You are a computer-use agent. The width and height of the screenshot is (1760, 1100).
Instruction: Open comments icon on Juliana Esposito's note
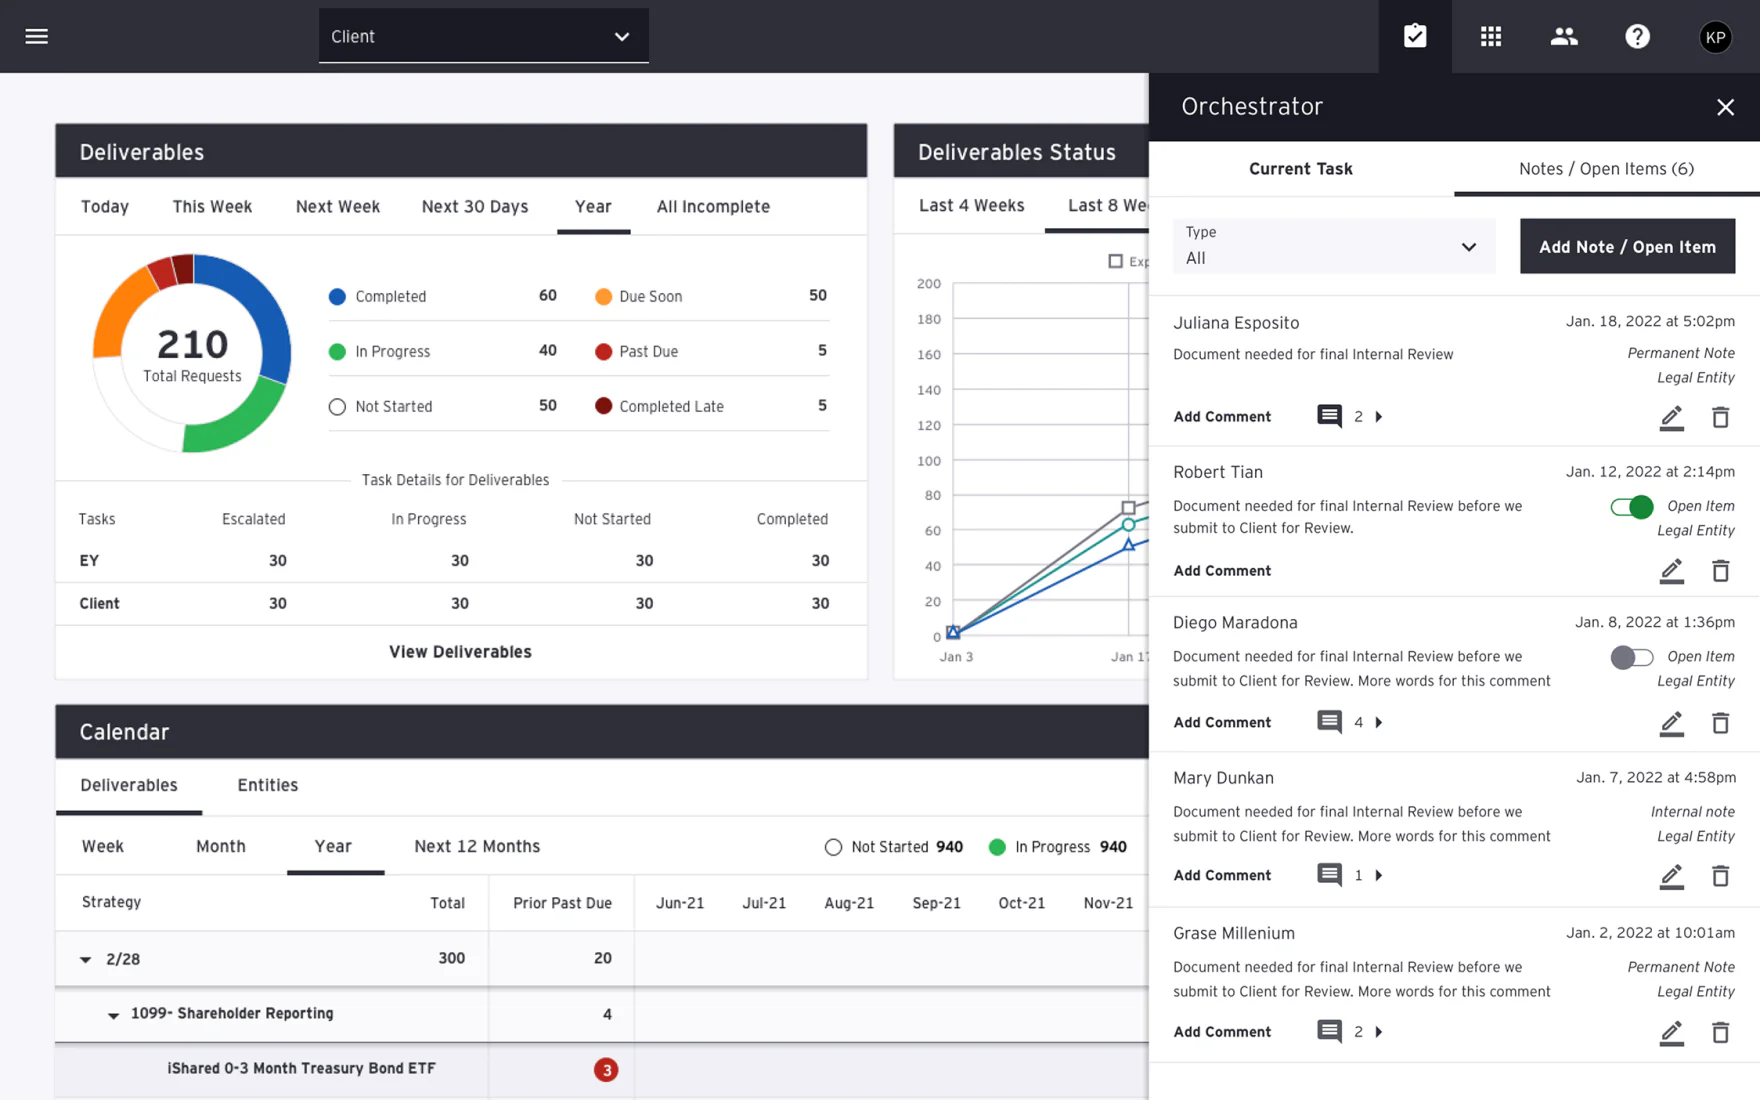point(1329,416)
